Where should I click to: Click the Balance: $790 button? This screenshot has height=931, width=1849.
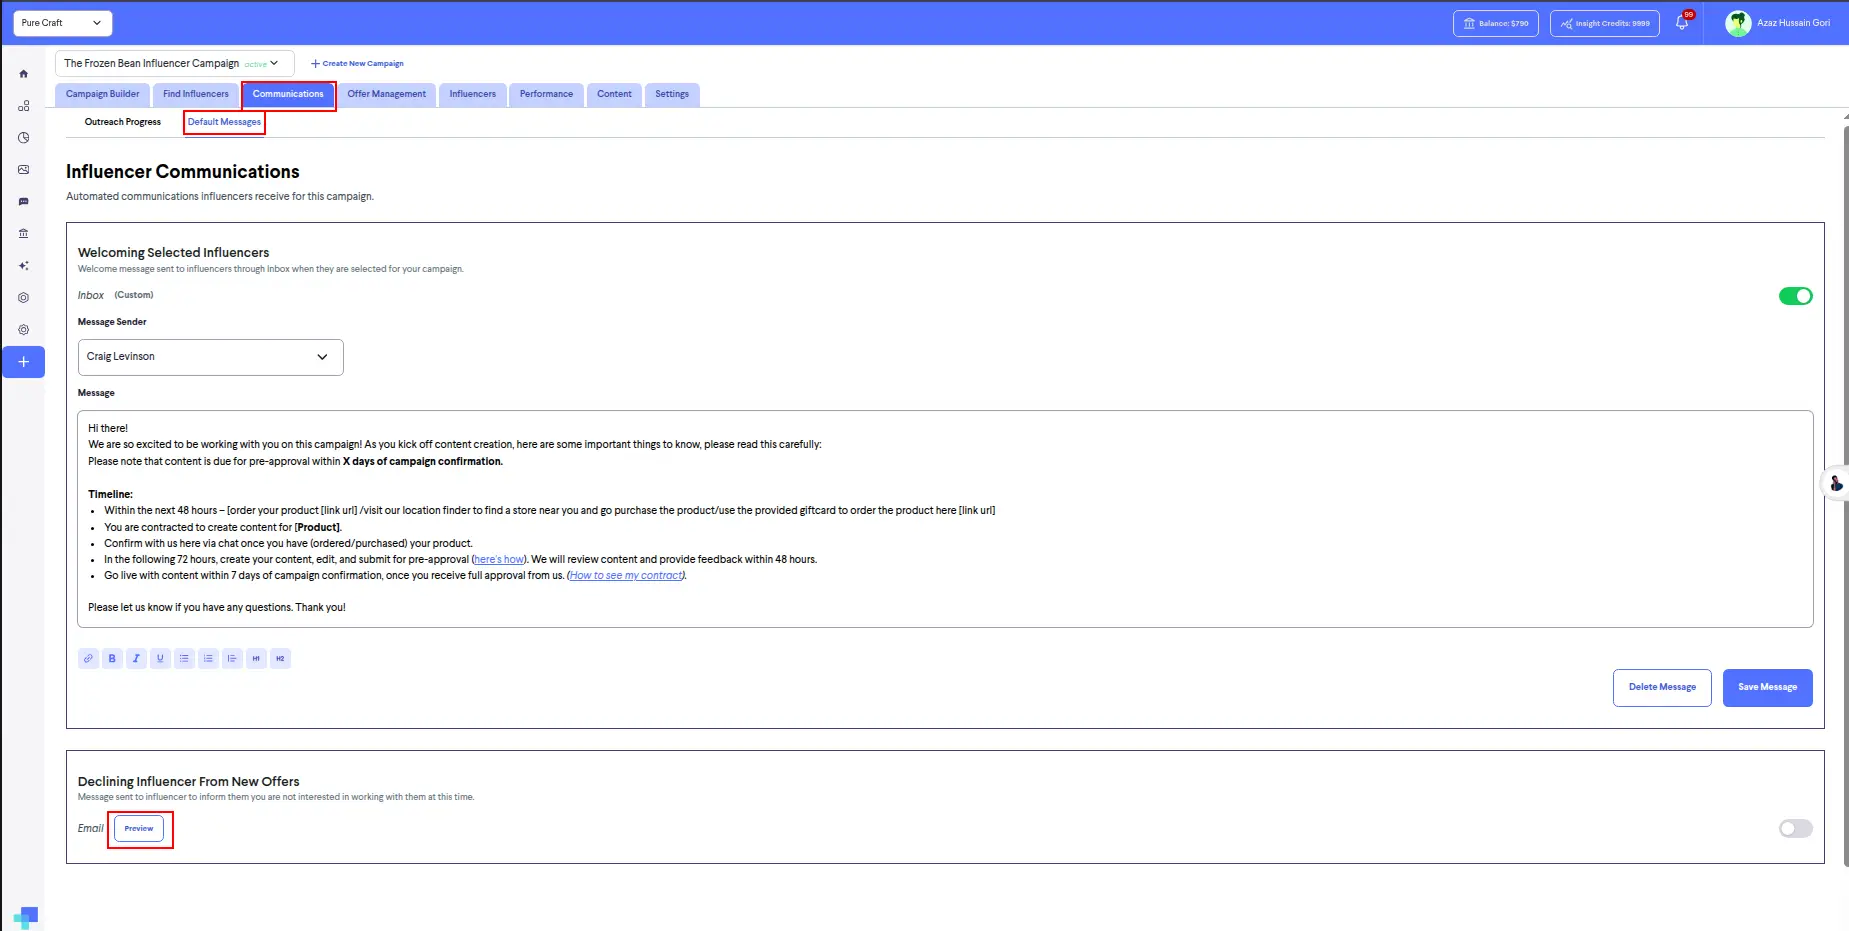pyautogui.click(x=1495, y=23)
